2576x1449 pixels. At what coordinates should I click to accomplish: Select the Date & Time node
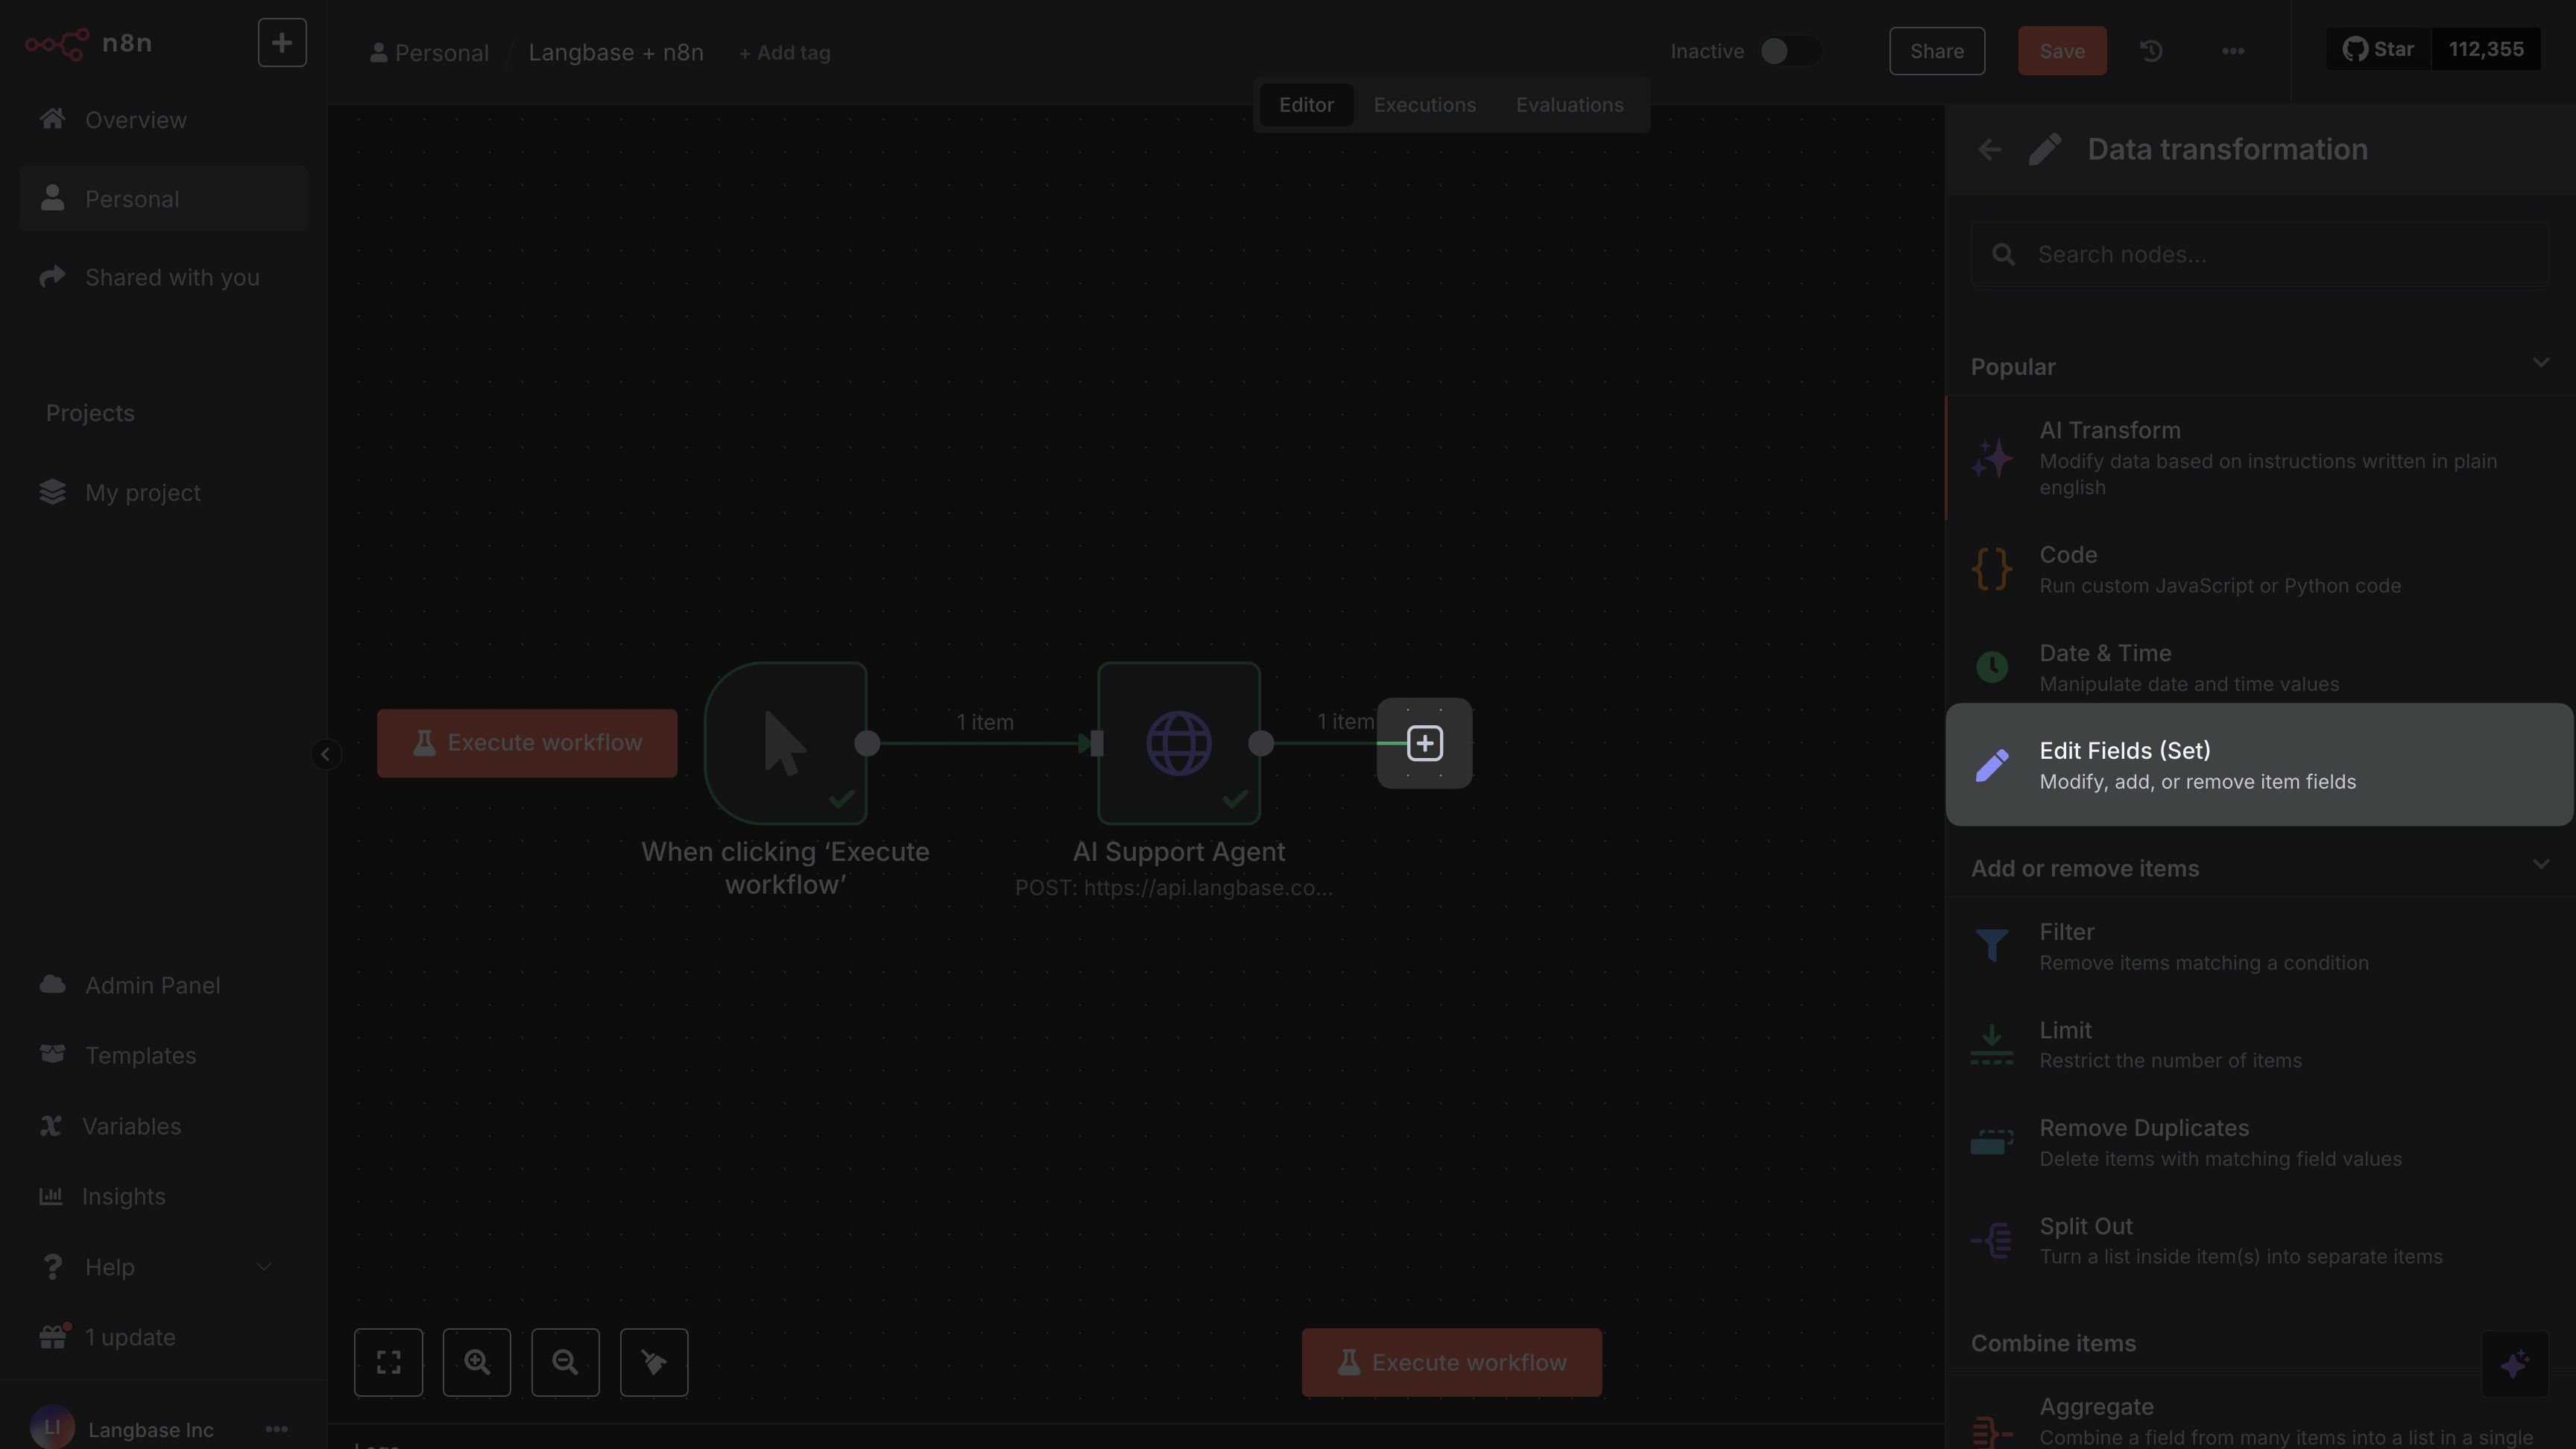pyautogui.click(x=2260, y=667)
